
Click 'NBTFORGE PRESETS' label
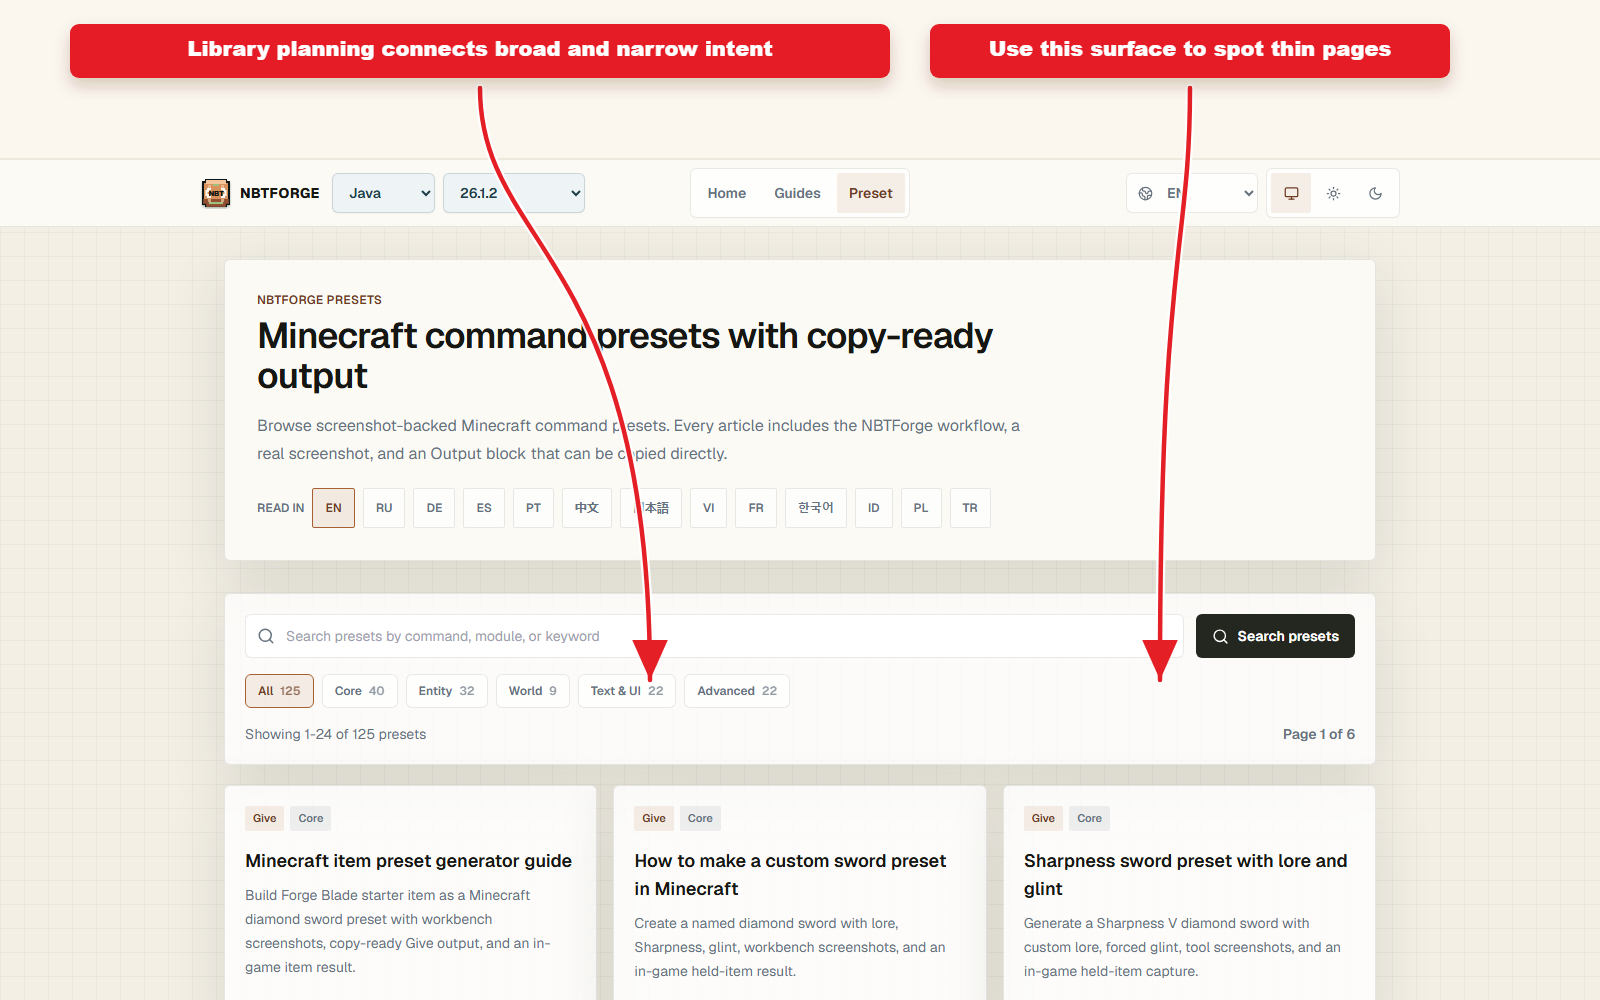point(319,300)
